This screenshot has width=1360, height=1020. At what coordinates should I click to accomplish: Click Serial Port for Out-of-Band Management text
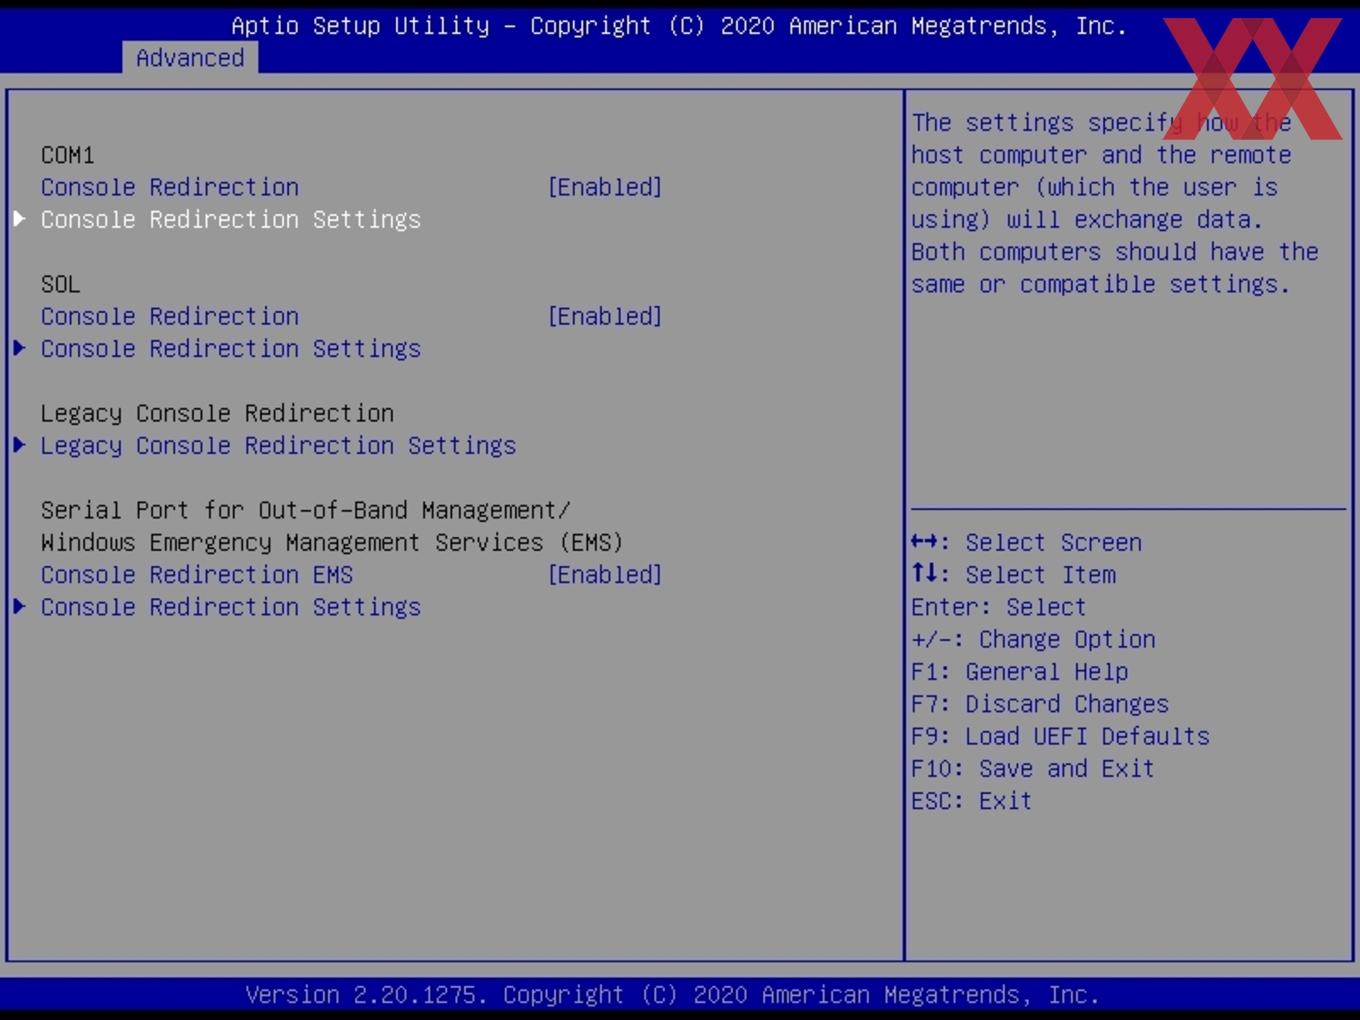[x=306, y=510]
